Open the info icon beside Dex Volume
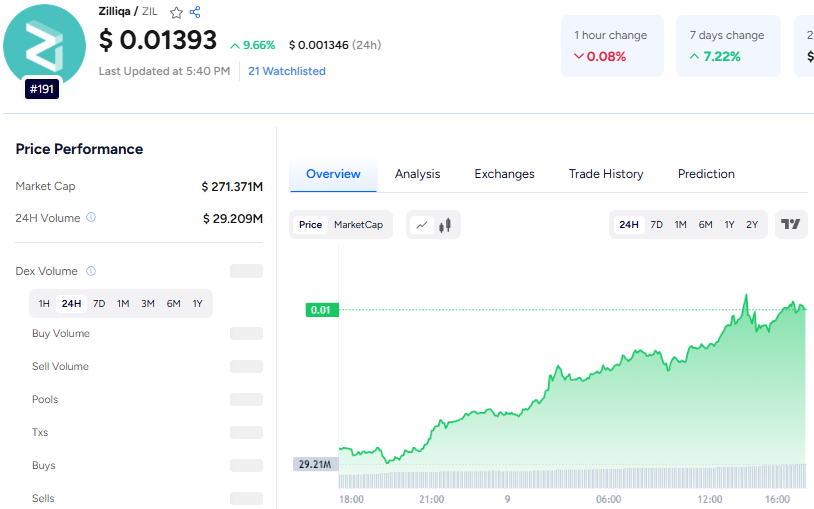Screen dimensions: 814x509 [x=91, y=271]
